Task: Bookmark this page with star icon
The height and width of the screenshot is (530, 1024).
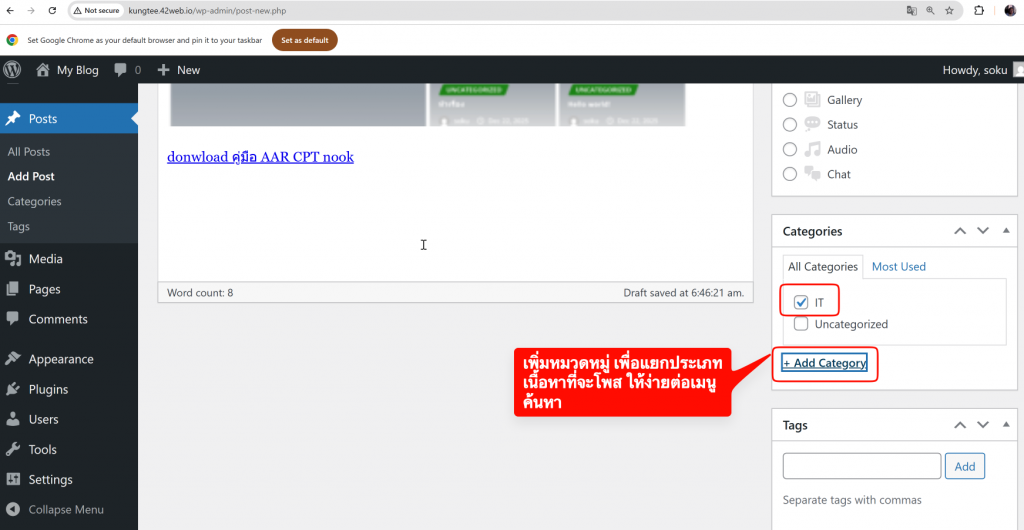Action: point(949,10)
